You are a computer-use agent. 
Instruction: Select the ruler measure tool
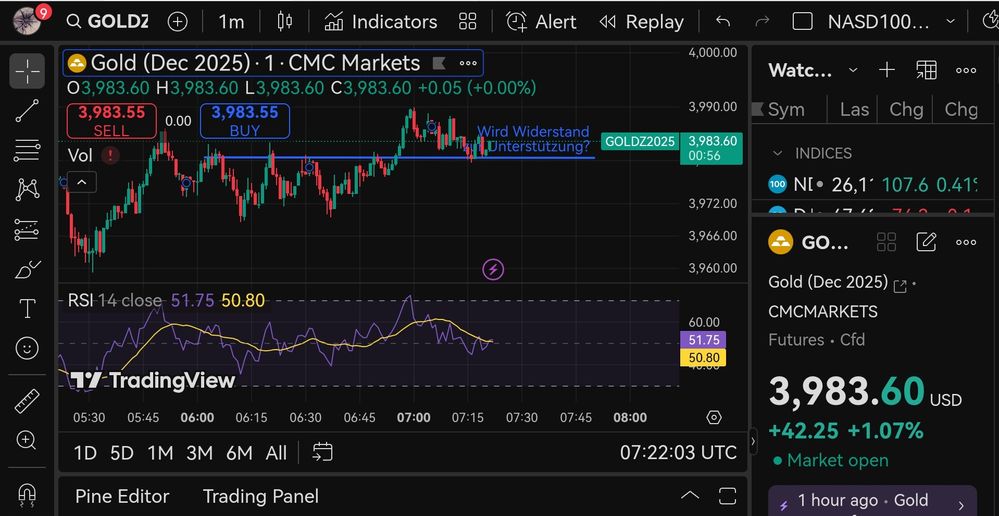pyautogui.click(x=27, y=401)
